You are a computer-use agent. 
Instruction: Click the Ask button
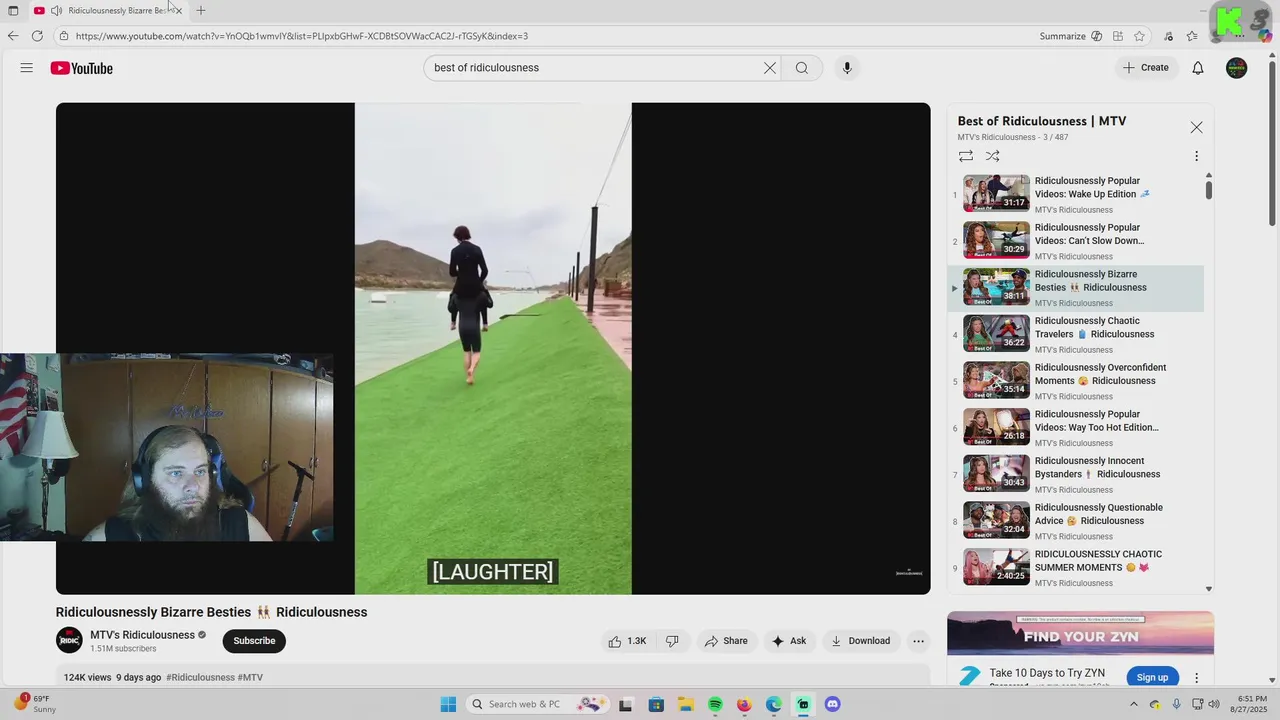[788, 641]
